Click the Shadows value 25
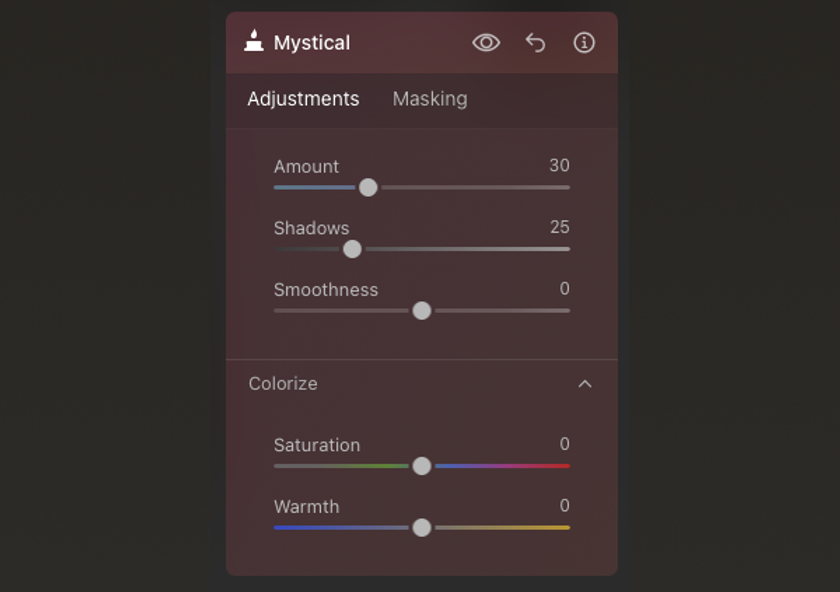840x592 pixels. [x=560, y=227]
